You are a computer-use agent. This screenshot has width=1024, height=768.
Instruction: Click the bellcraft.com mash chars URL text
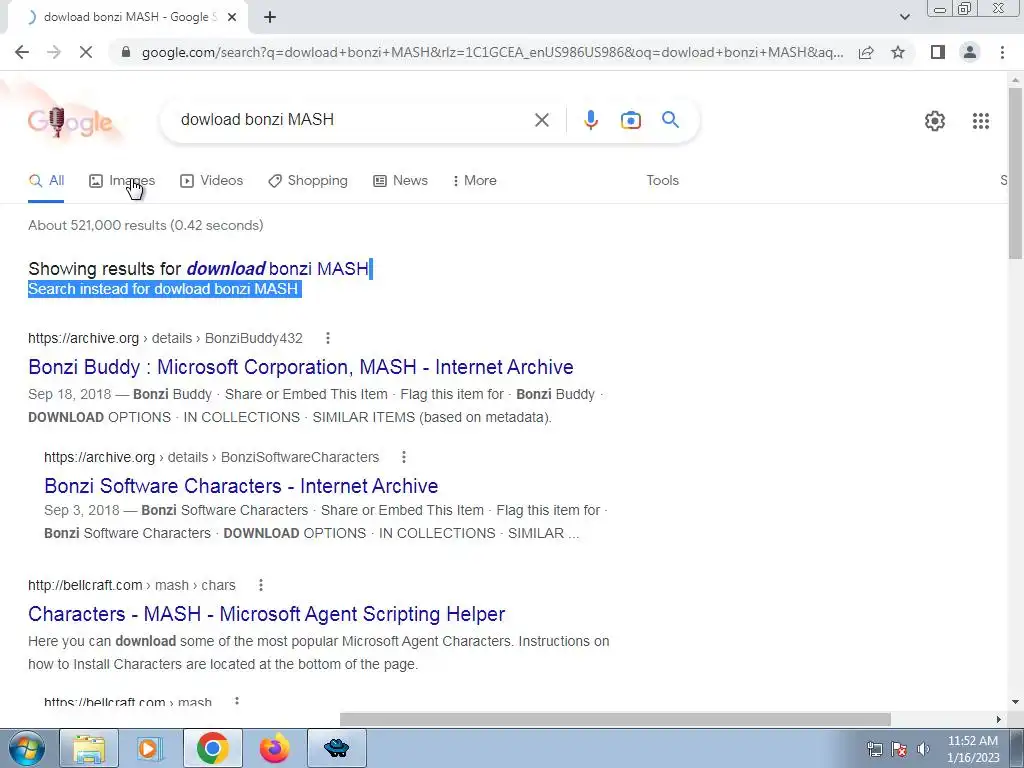[x=132, y=585]
